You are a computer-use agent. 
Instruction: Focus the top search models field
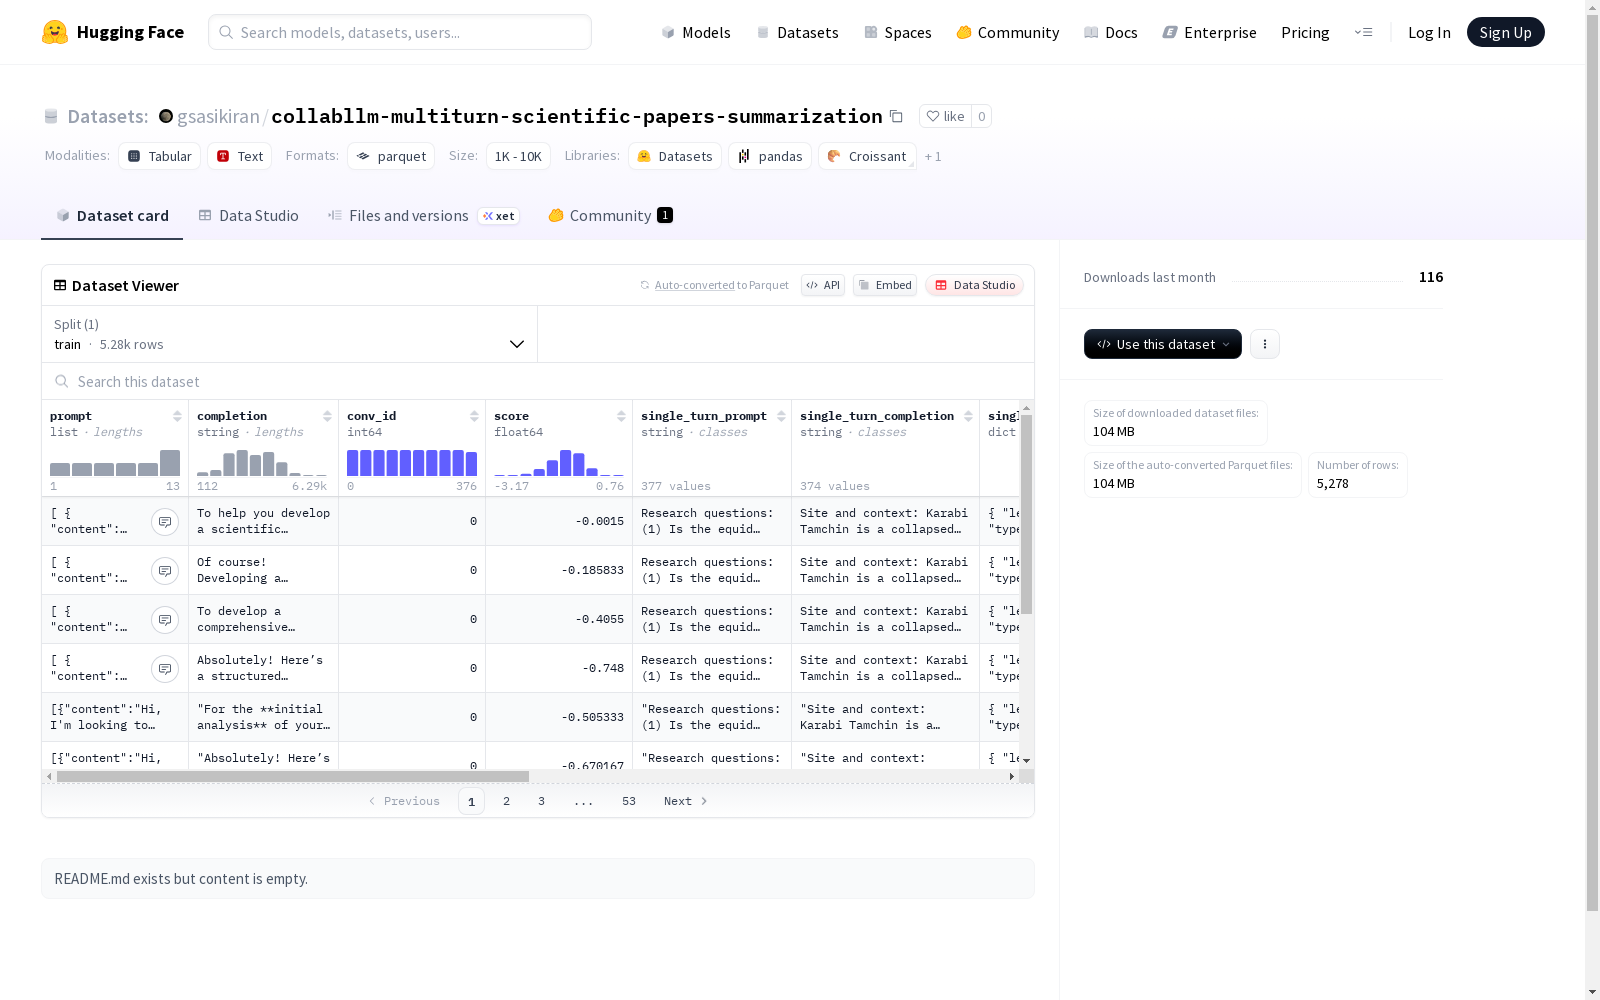coord(400,32)
